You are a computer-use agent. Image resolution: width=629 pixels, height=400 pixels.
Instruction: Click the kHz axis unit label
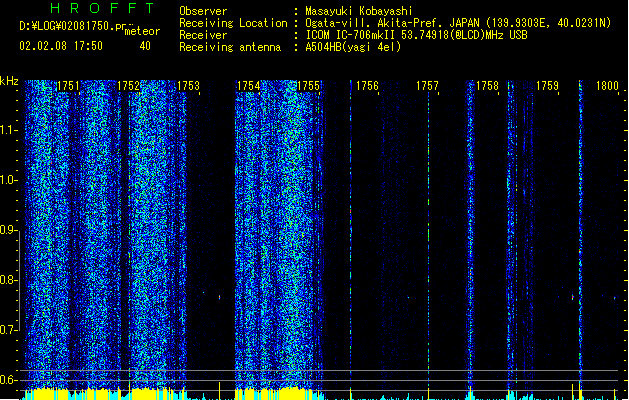tap(9, 81)
